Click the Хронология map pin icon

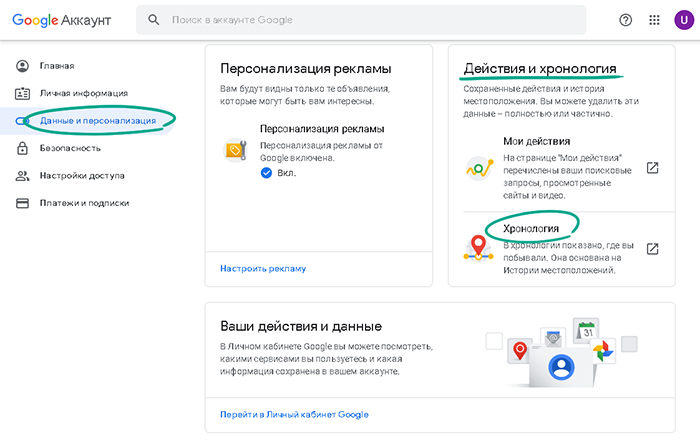click(x=479, y=248)
